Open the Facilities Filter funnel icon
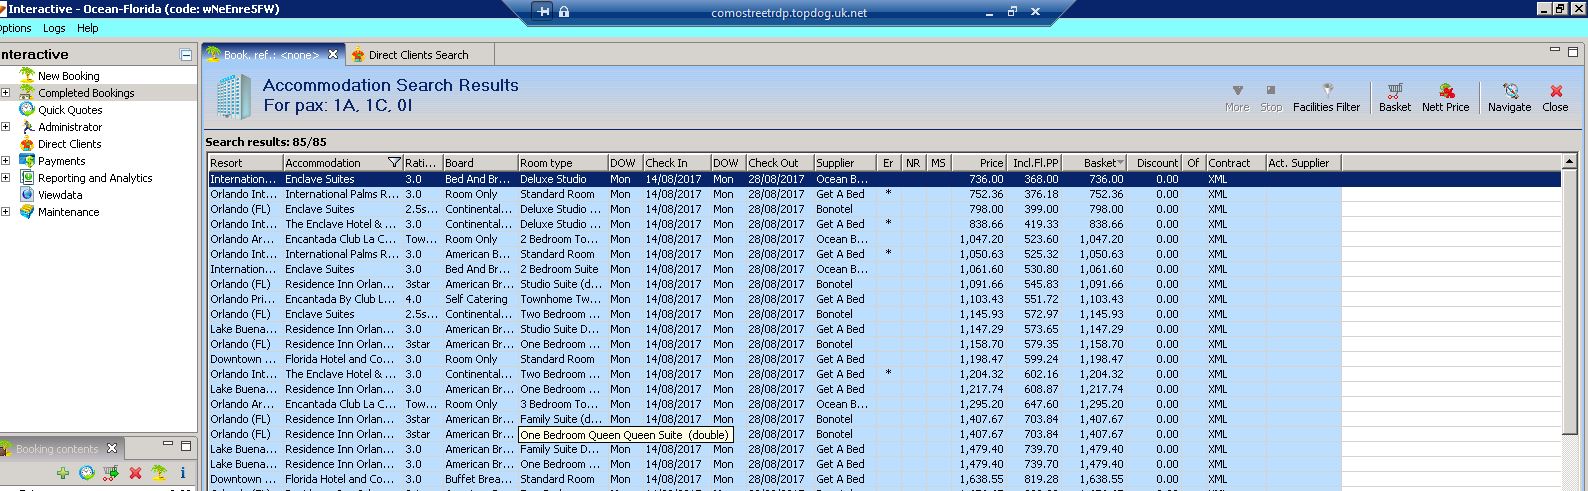 1327,90
